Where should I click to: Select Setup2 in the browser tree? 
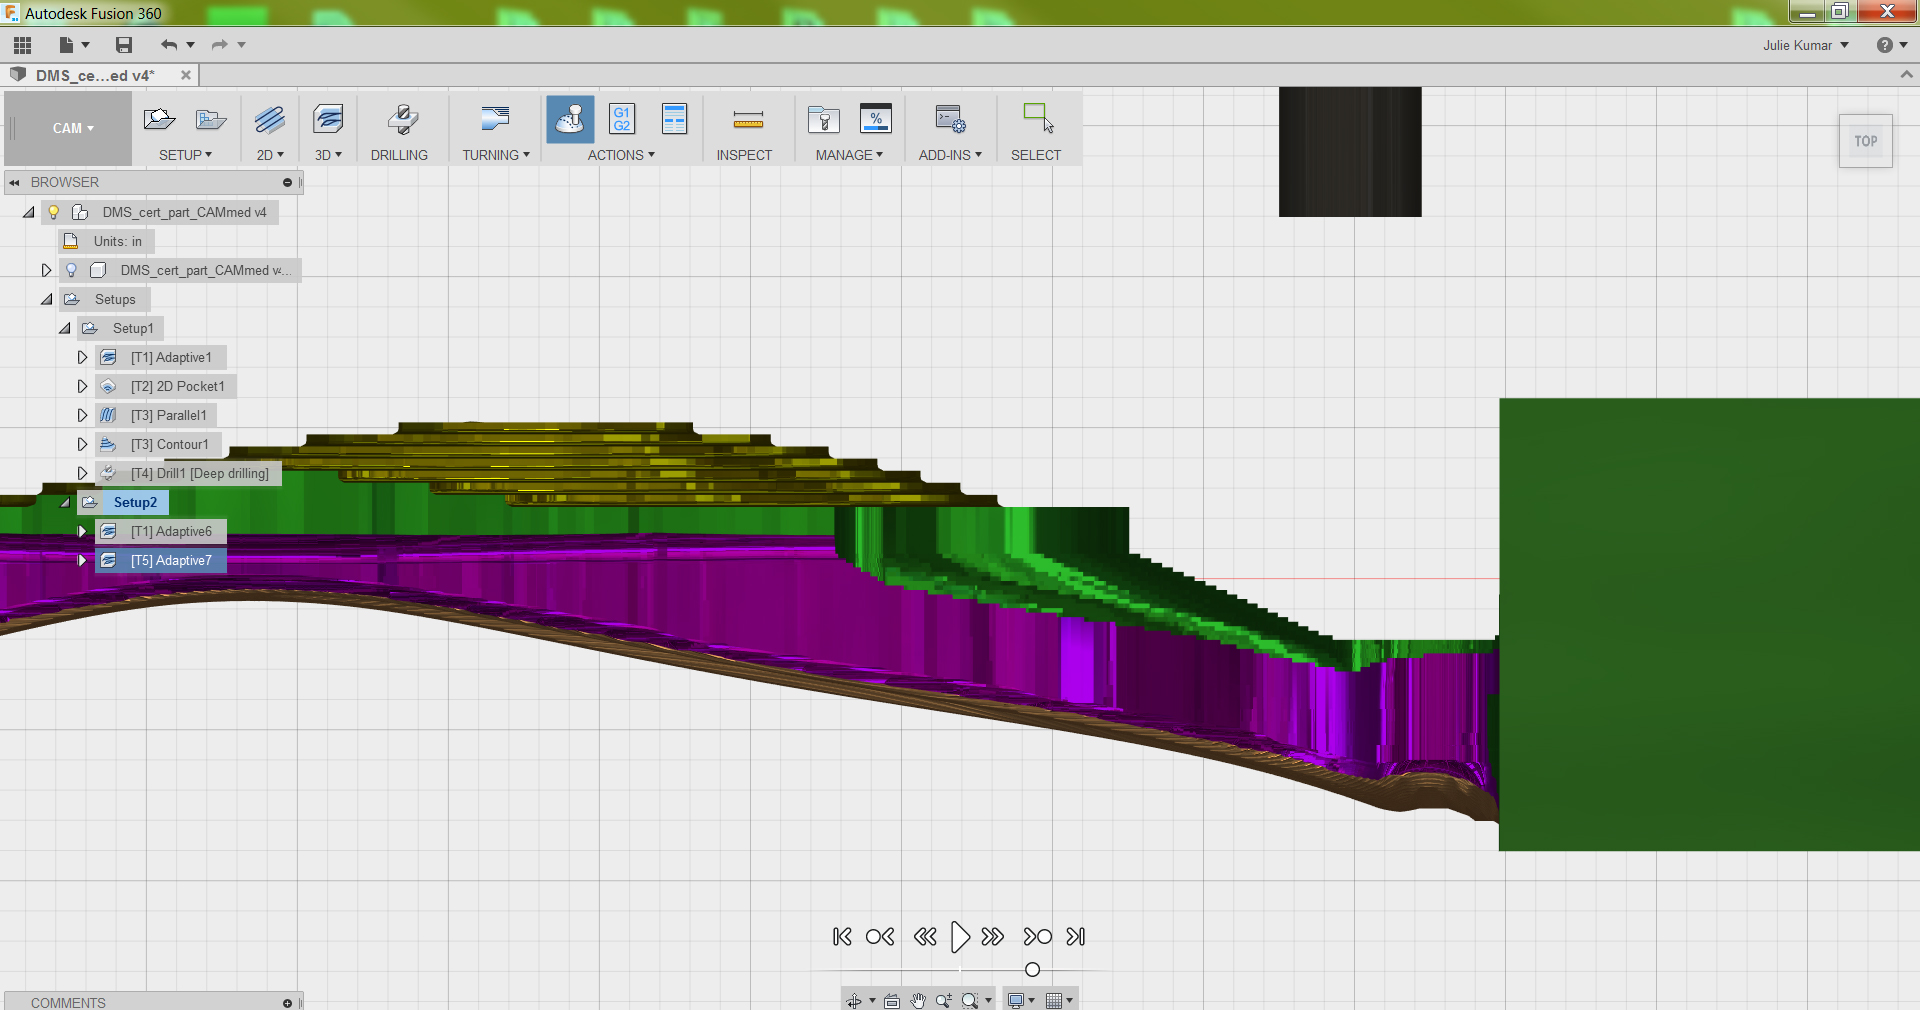click(135, 502)
